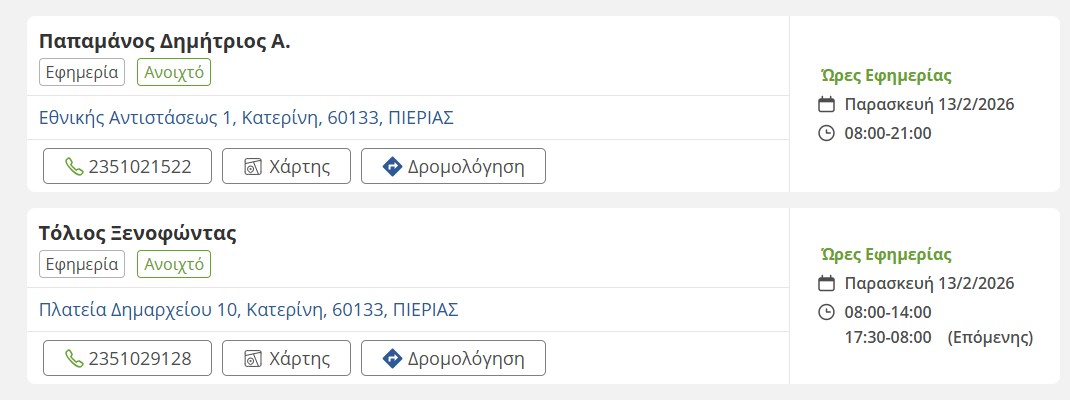This screenshot has height=400, width=1070.
Task: Click phone icon beside 2351029128
Action: click(74, 359)
